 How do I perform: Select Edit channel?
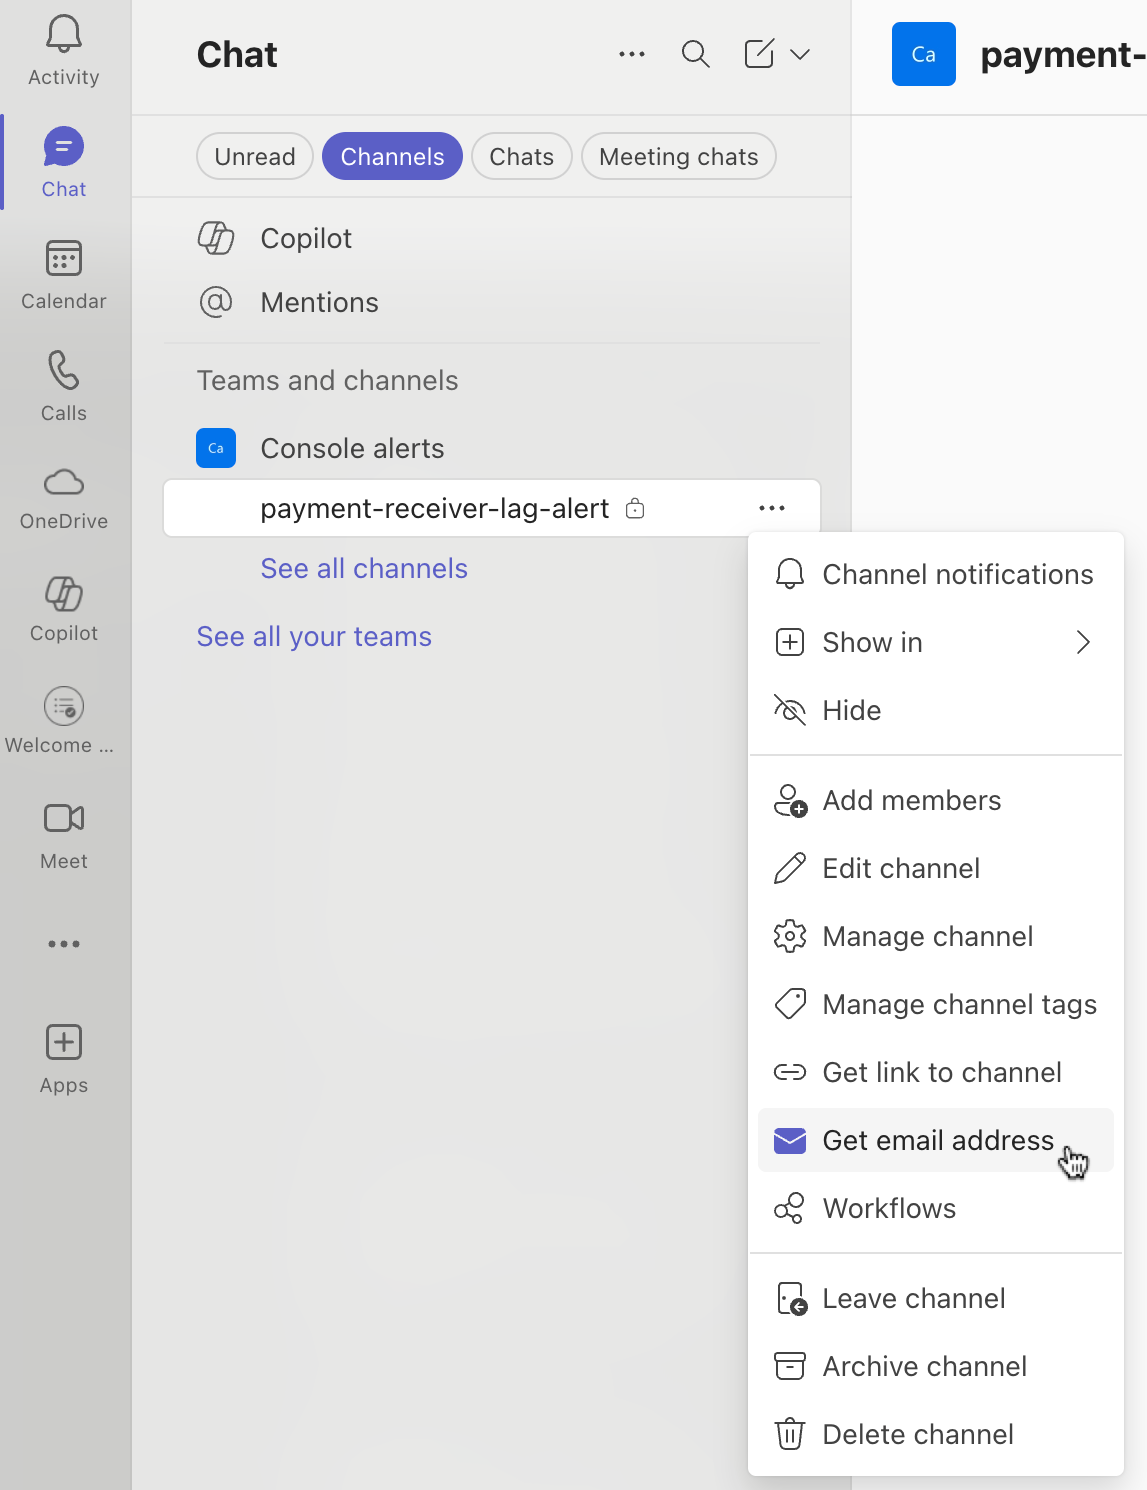pos(936,868)
